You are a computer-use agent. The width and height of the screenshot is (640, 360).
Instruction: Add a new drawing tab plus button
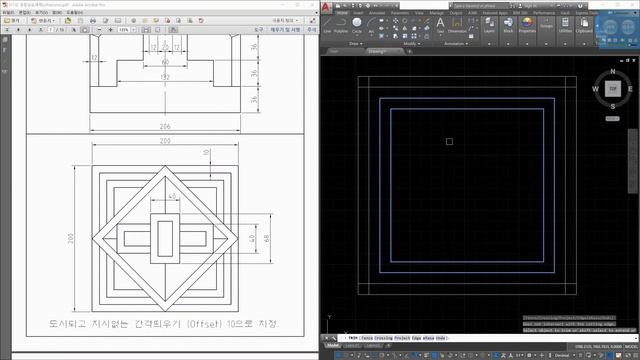tap(410, 51)
